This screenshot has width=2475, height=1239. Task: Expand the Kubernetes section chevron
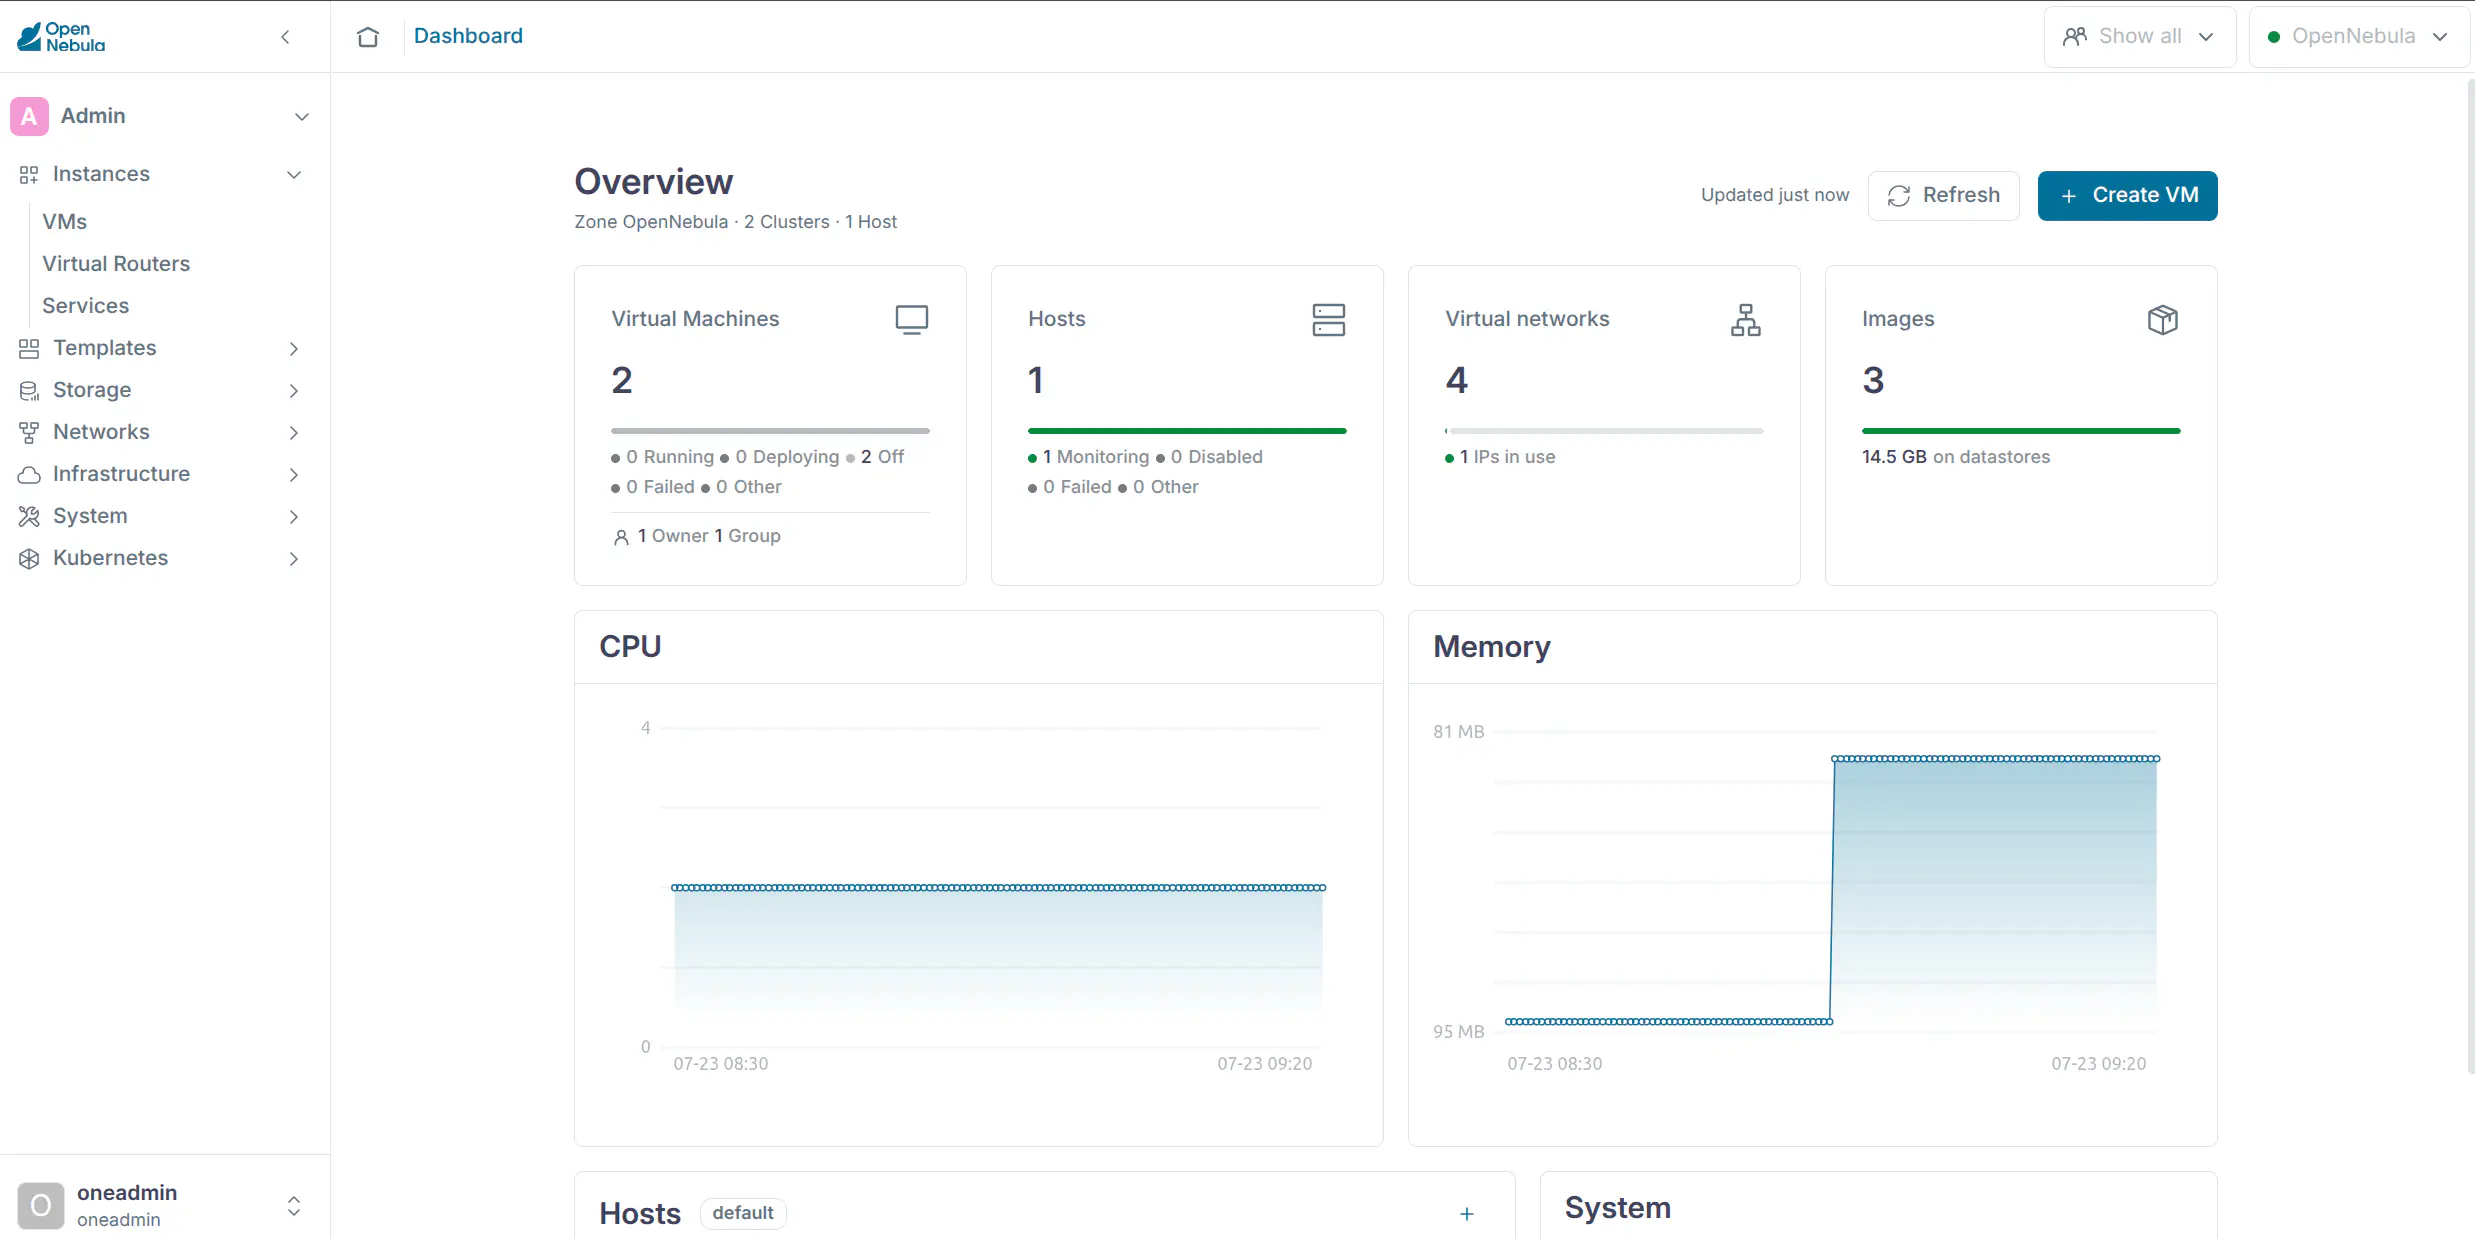[x=294, y=559]
